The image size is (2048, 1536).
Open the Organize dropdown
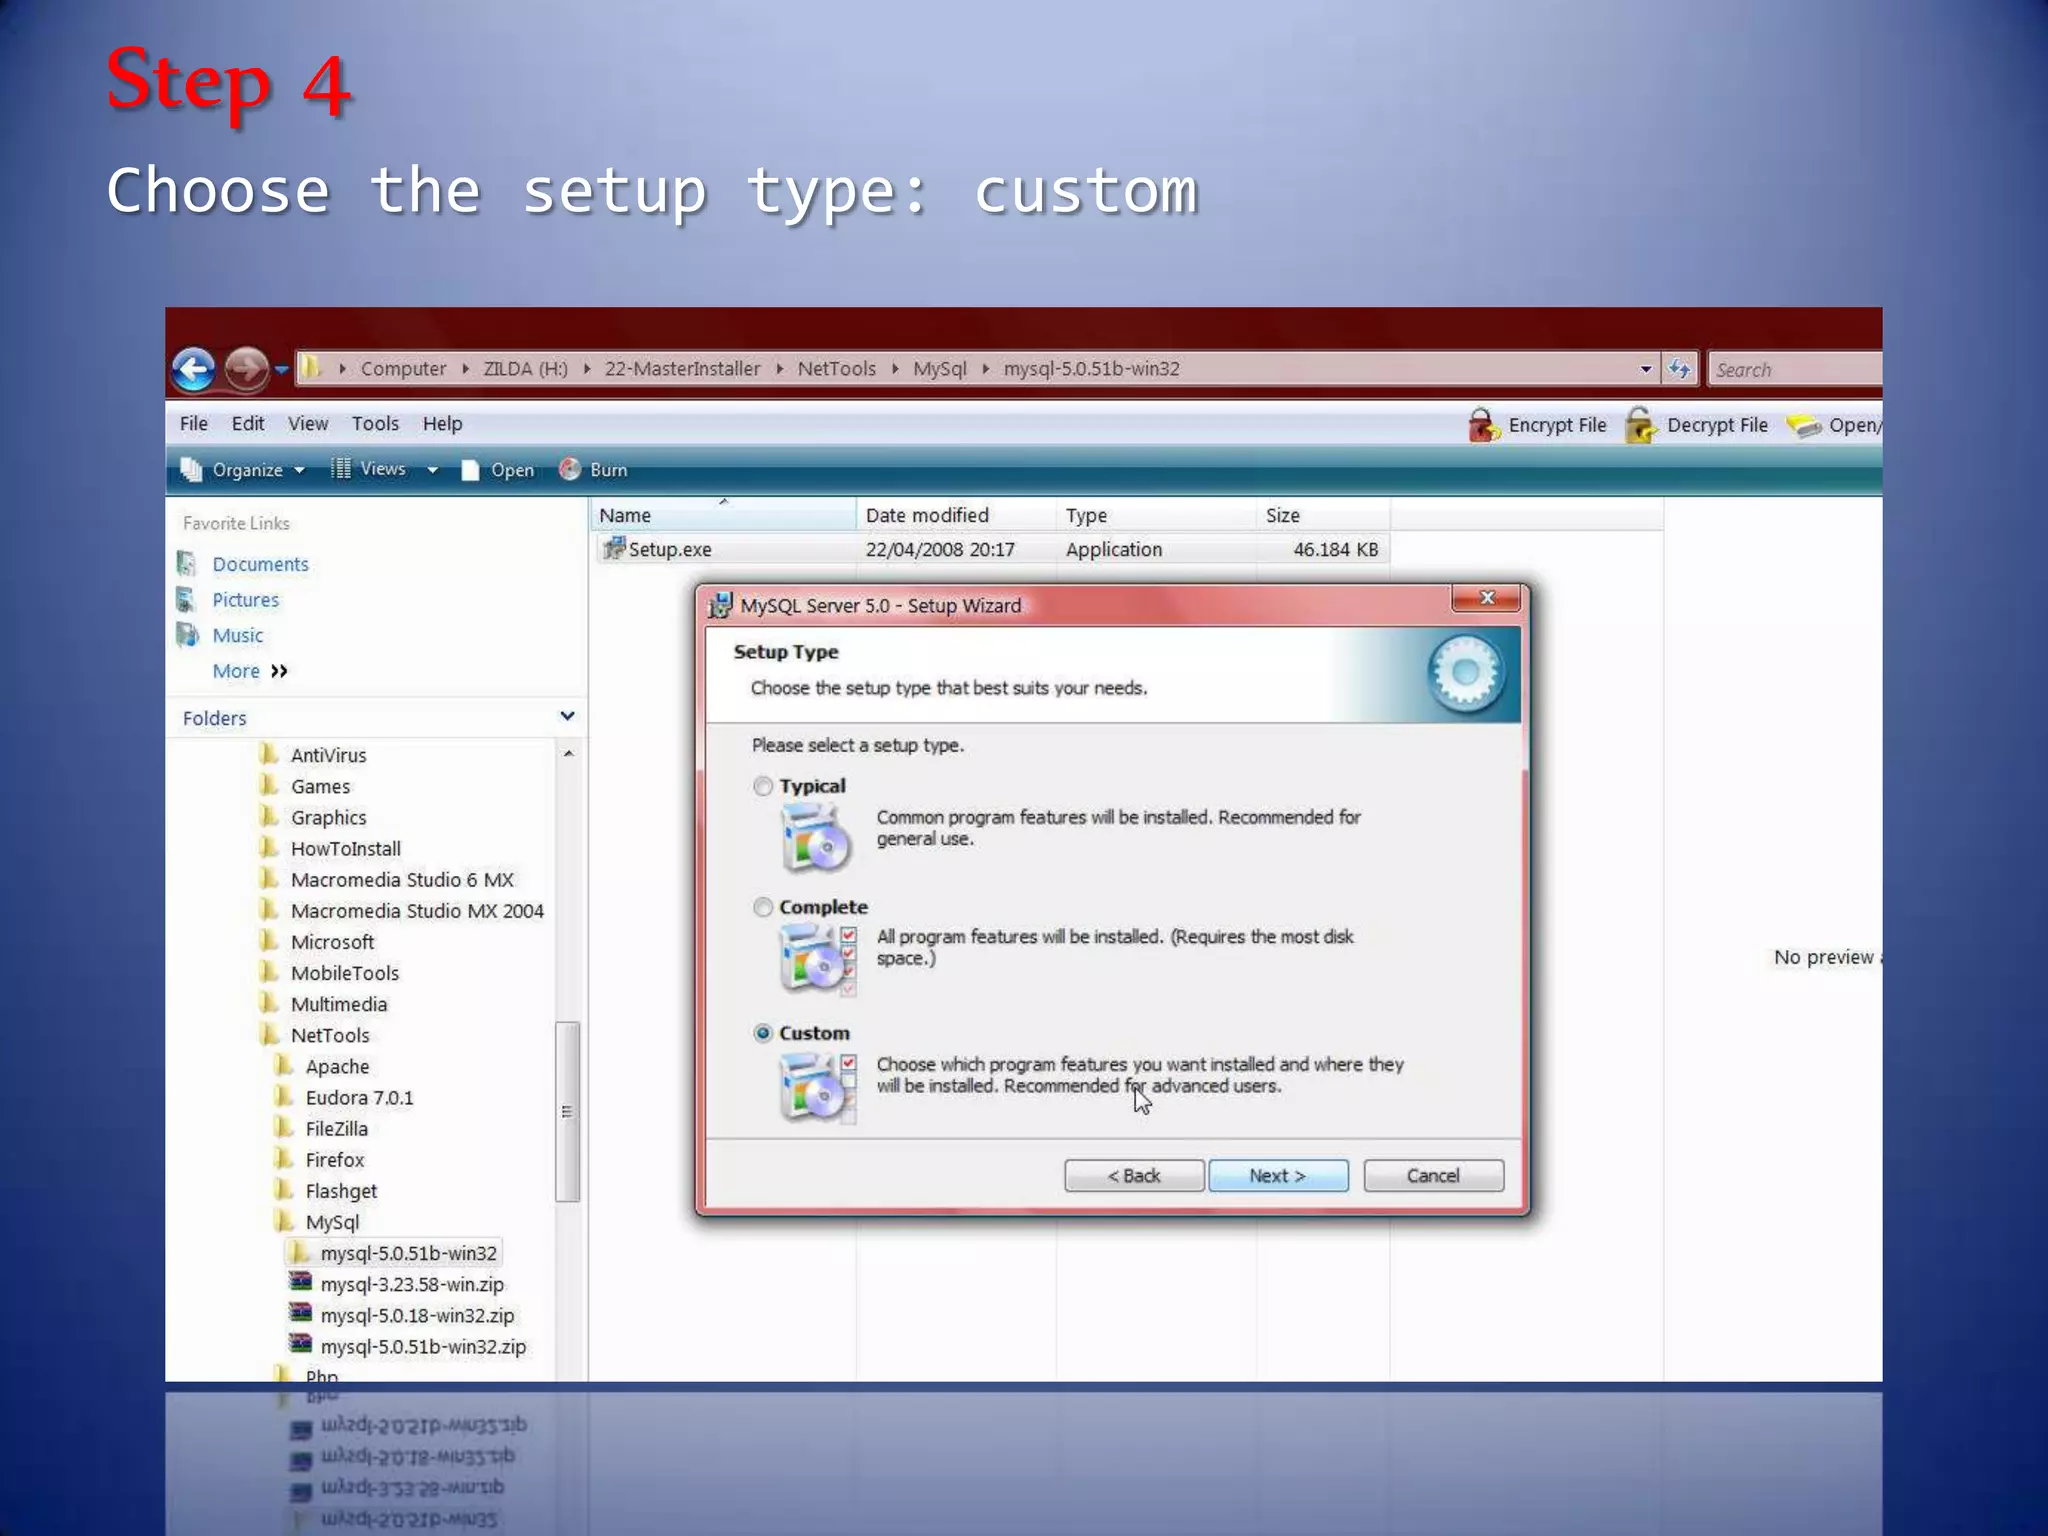(x=243, y=470)
